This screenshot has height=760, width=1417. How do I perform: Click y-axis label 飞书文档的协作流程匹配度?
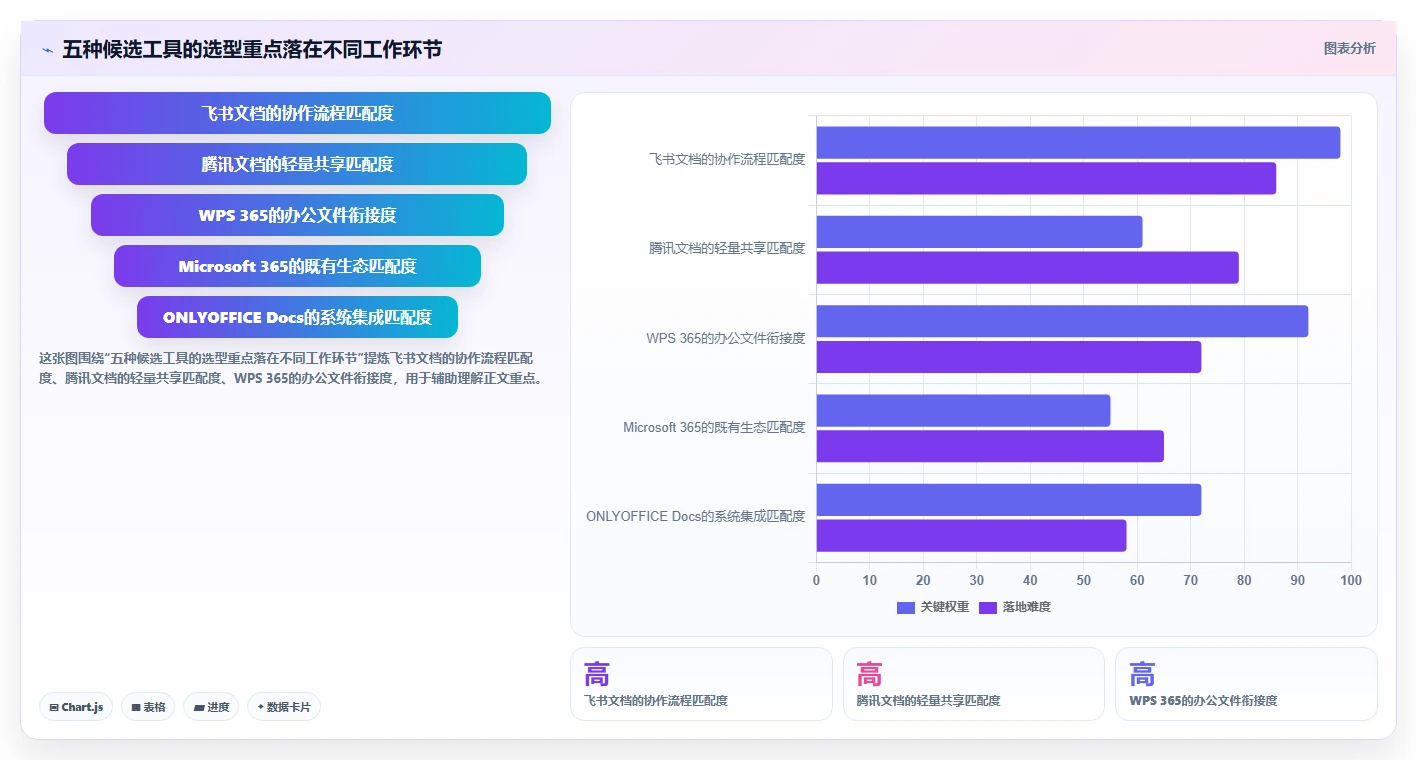(727, 159)
